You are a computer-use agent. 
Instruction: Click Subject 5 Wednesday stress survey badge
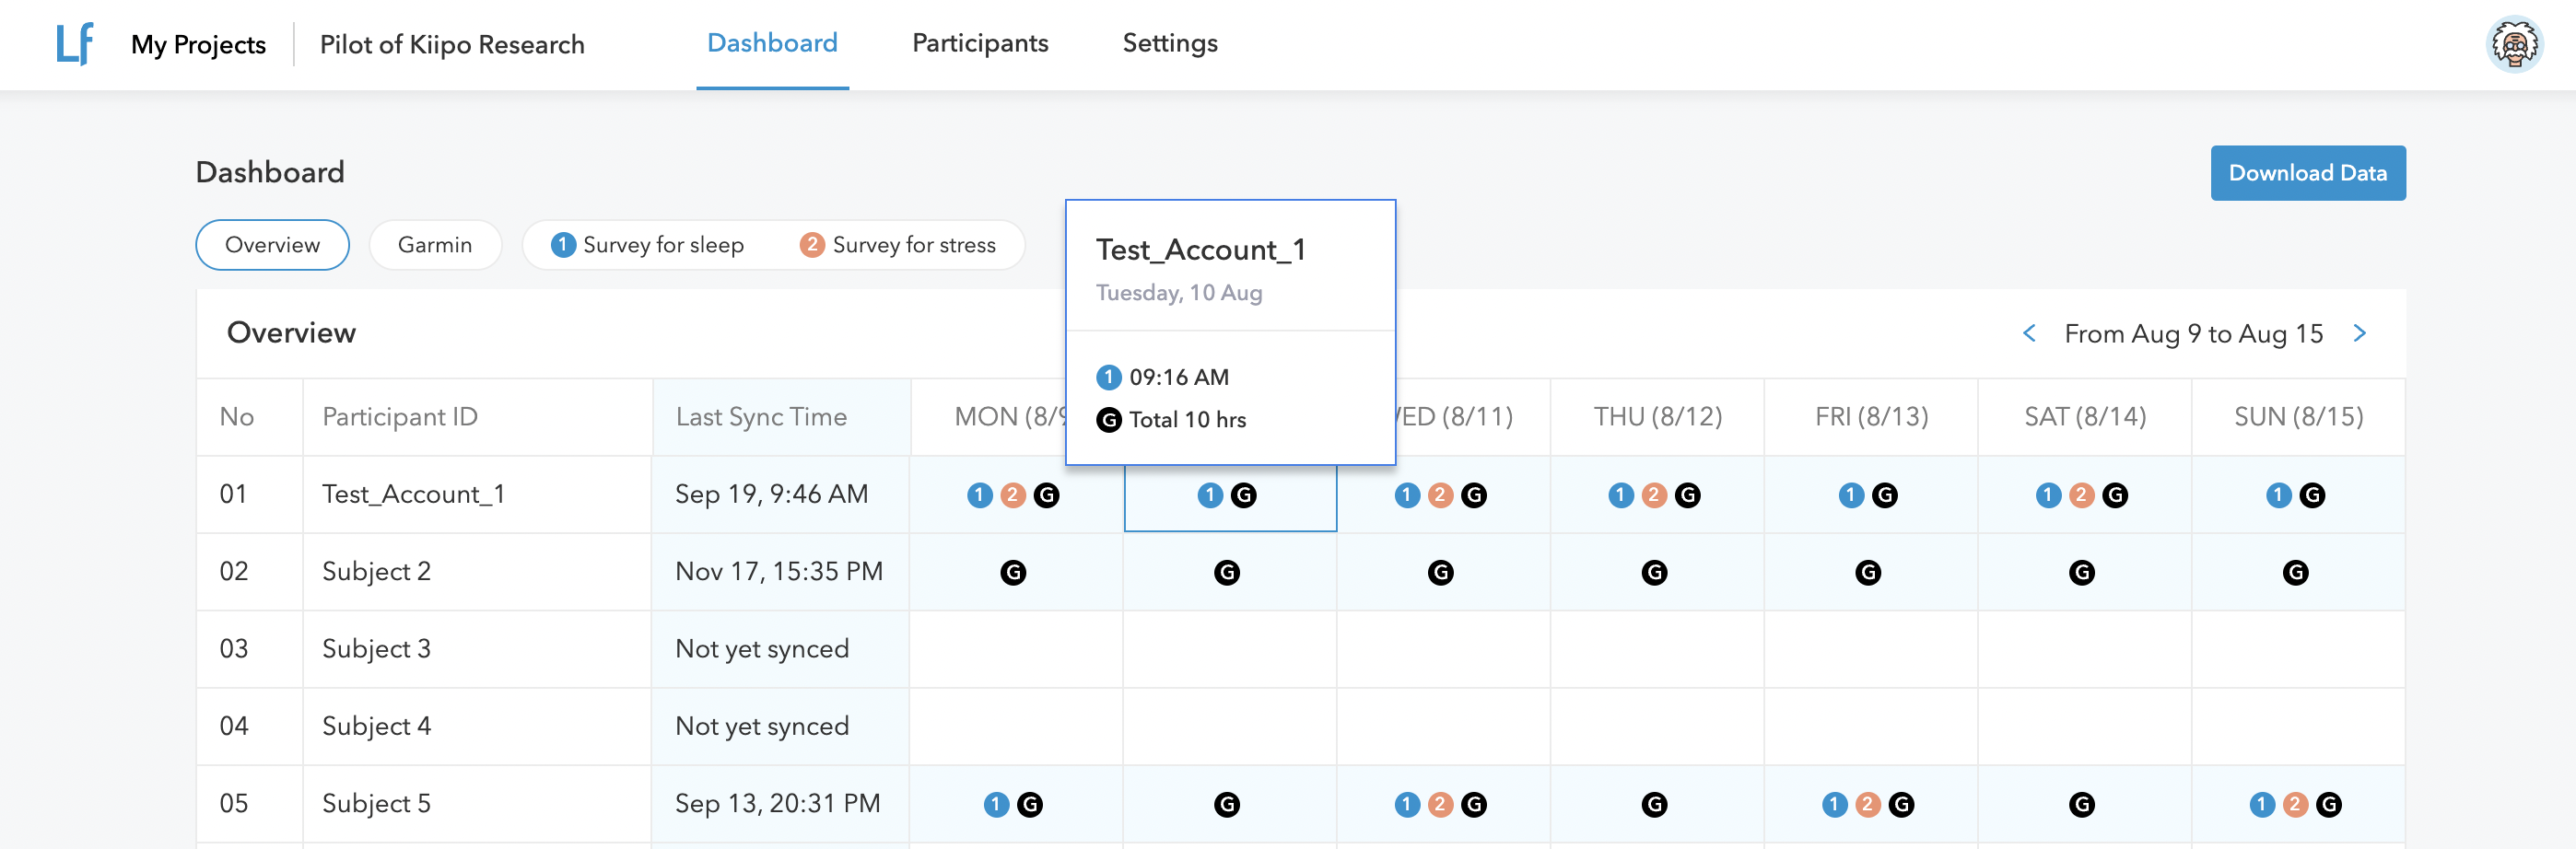point(1440,804)
